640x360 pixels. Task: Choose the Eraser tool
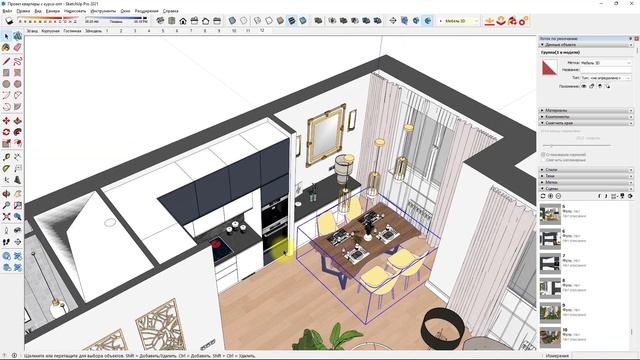[x=18, y=48]
